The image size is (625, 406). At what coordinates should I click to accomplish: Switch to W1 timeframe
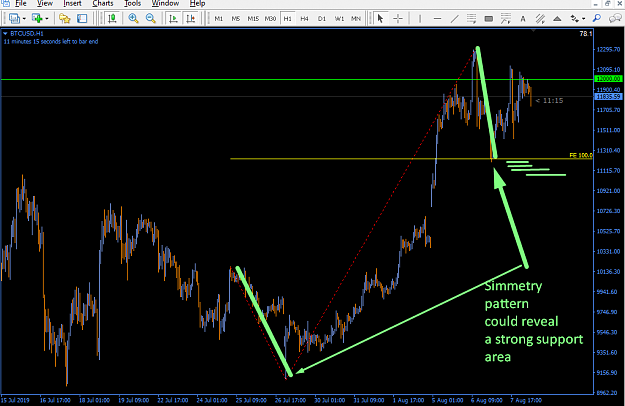339,19
